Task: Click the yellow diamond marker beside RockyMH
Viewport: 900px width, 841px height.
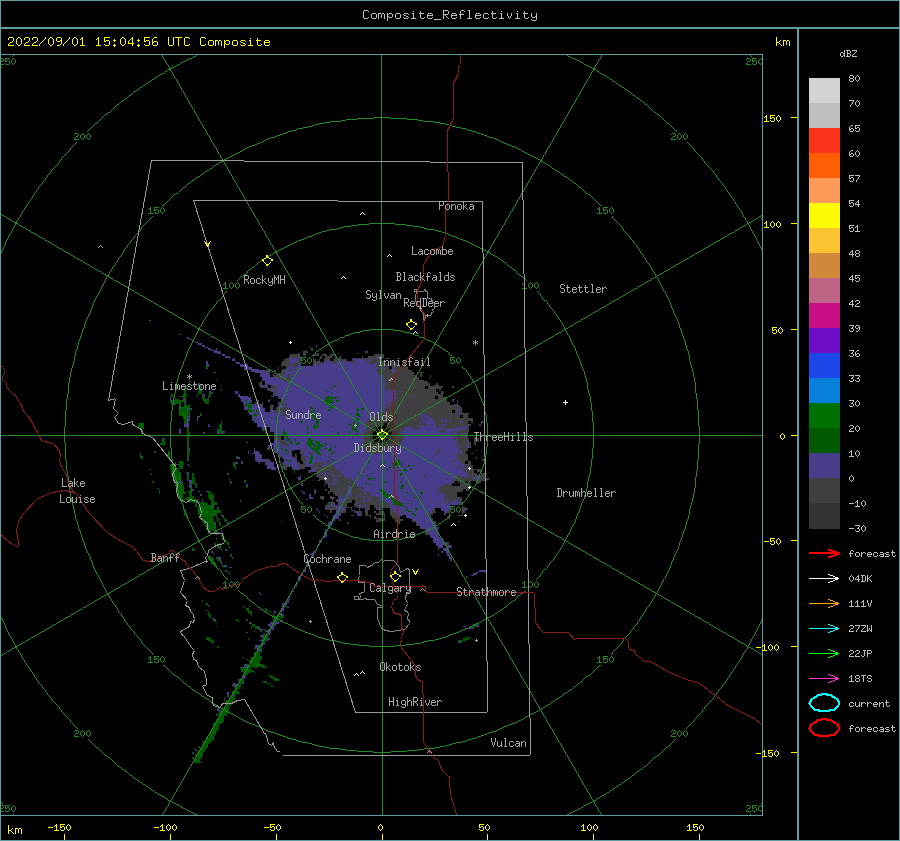Action: tap(267, 261)
